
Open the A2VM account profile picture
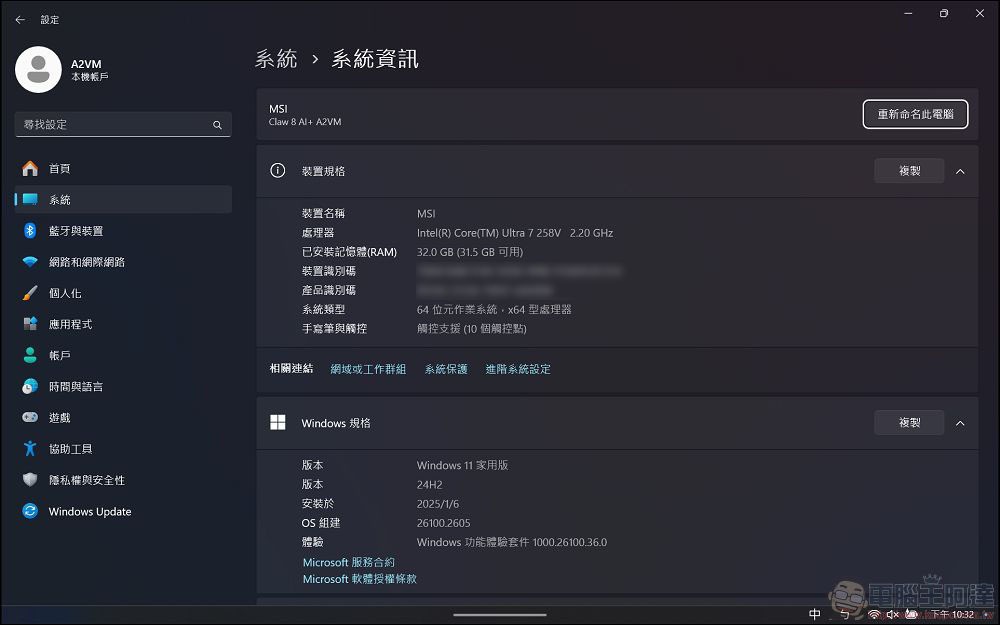click(38, 70)
